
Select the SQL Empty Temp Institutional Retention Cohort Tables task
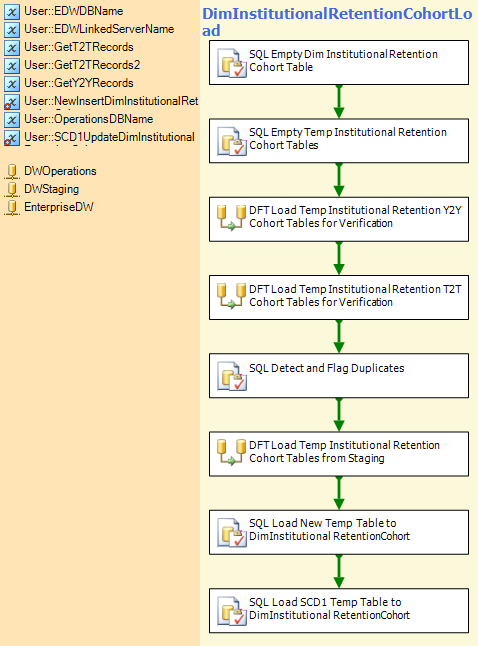pos(339,141)
